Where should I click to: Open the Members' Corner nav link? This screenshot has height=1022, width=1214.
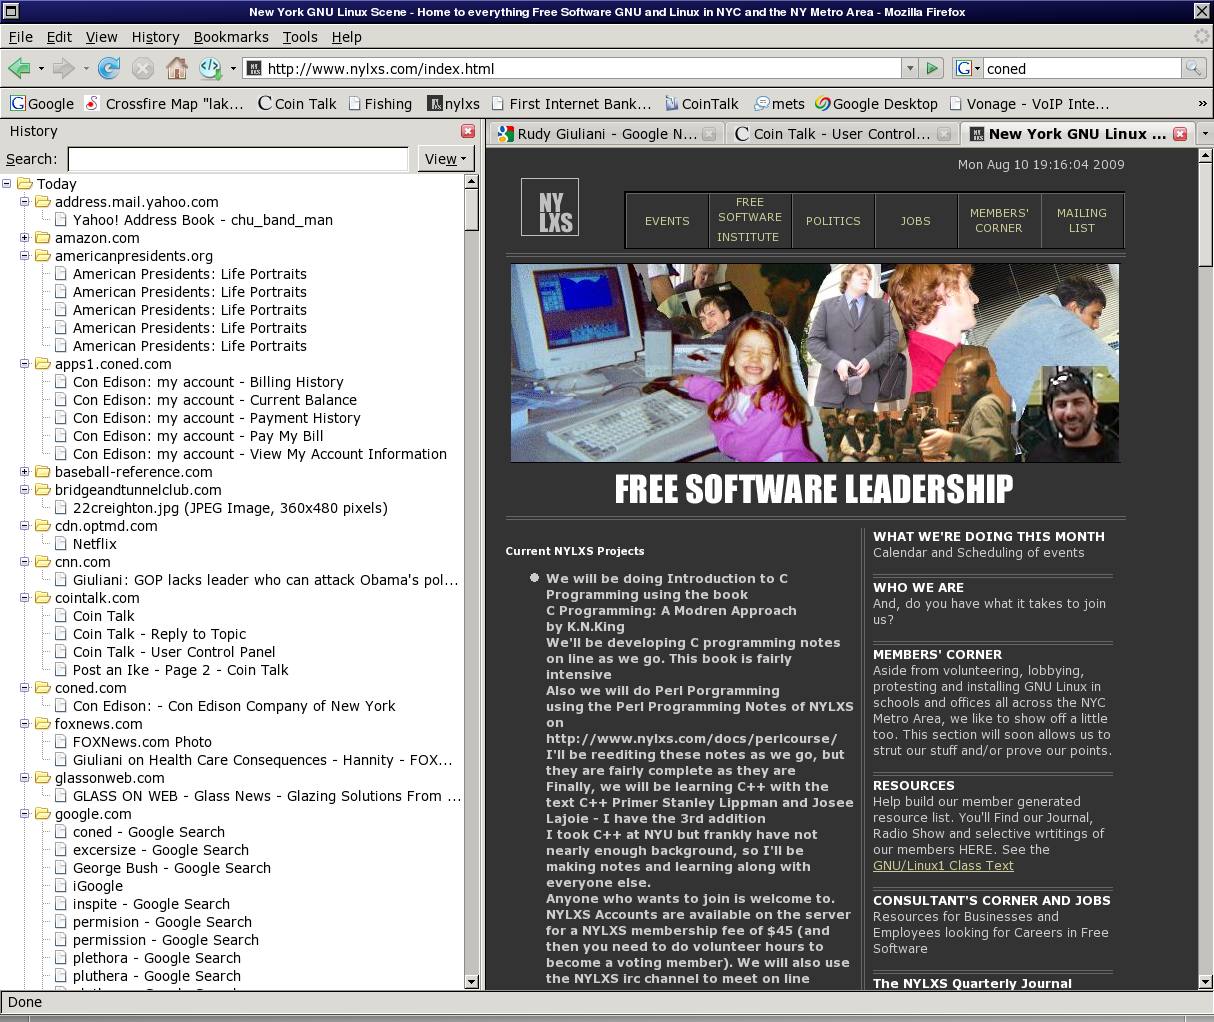(998, 220)
